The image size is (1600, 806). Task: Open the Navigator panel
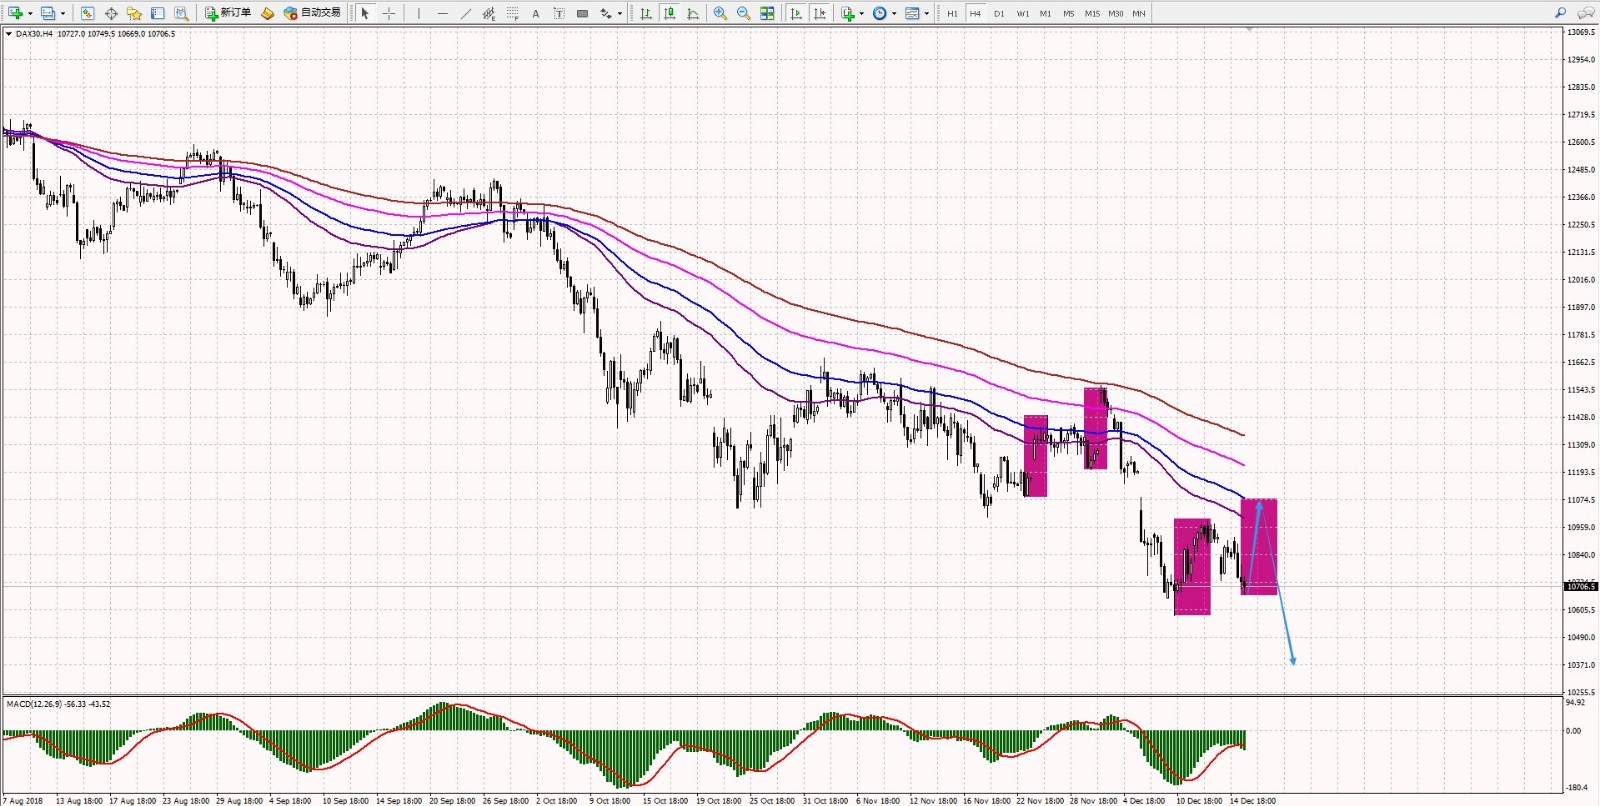pos(134,13)
